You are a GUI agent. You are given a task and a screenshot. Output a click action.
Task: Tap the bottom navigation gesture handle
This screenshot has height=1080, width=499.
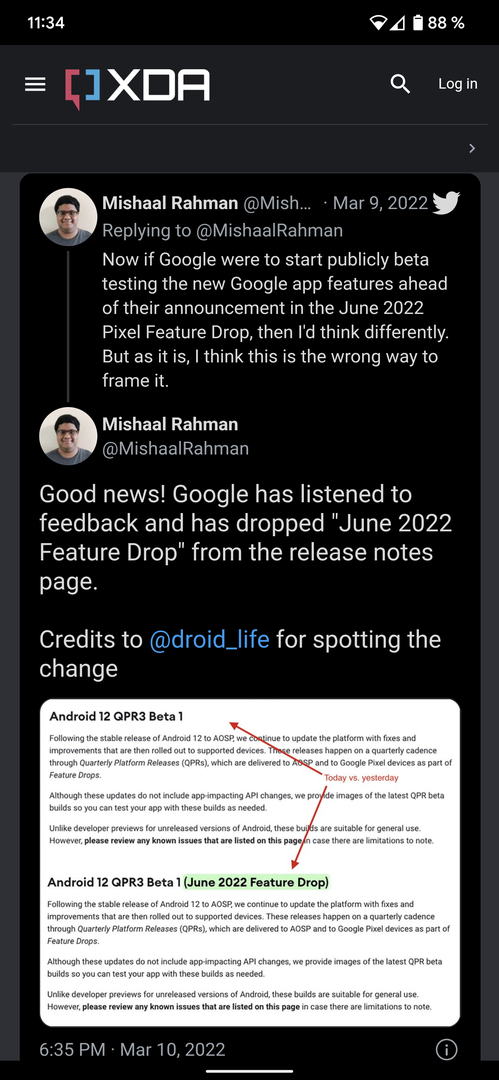[x=250, y=1071]
